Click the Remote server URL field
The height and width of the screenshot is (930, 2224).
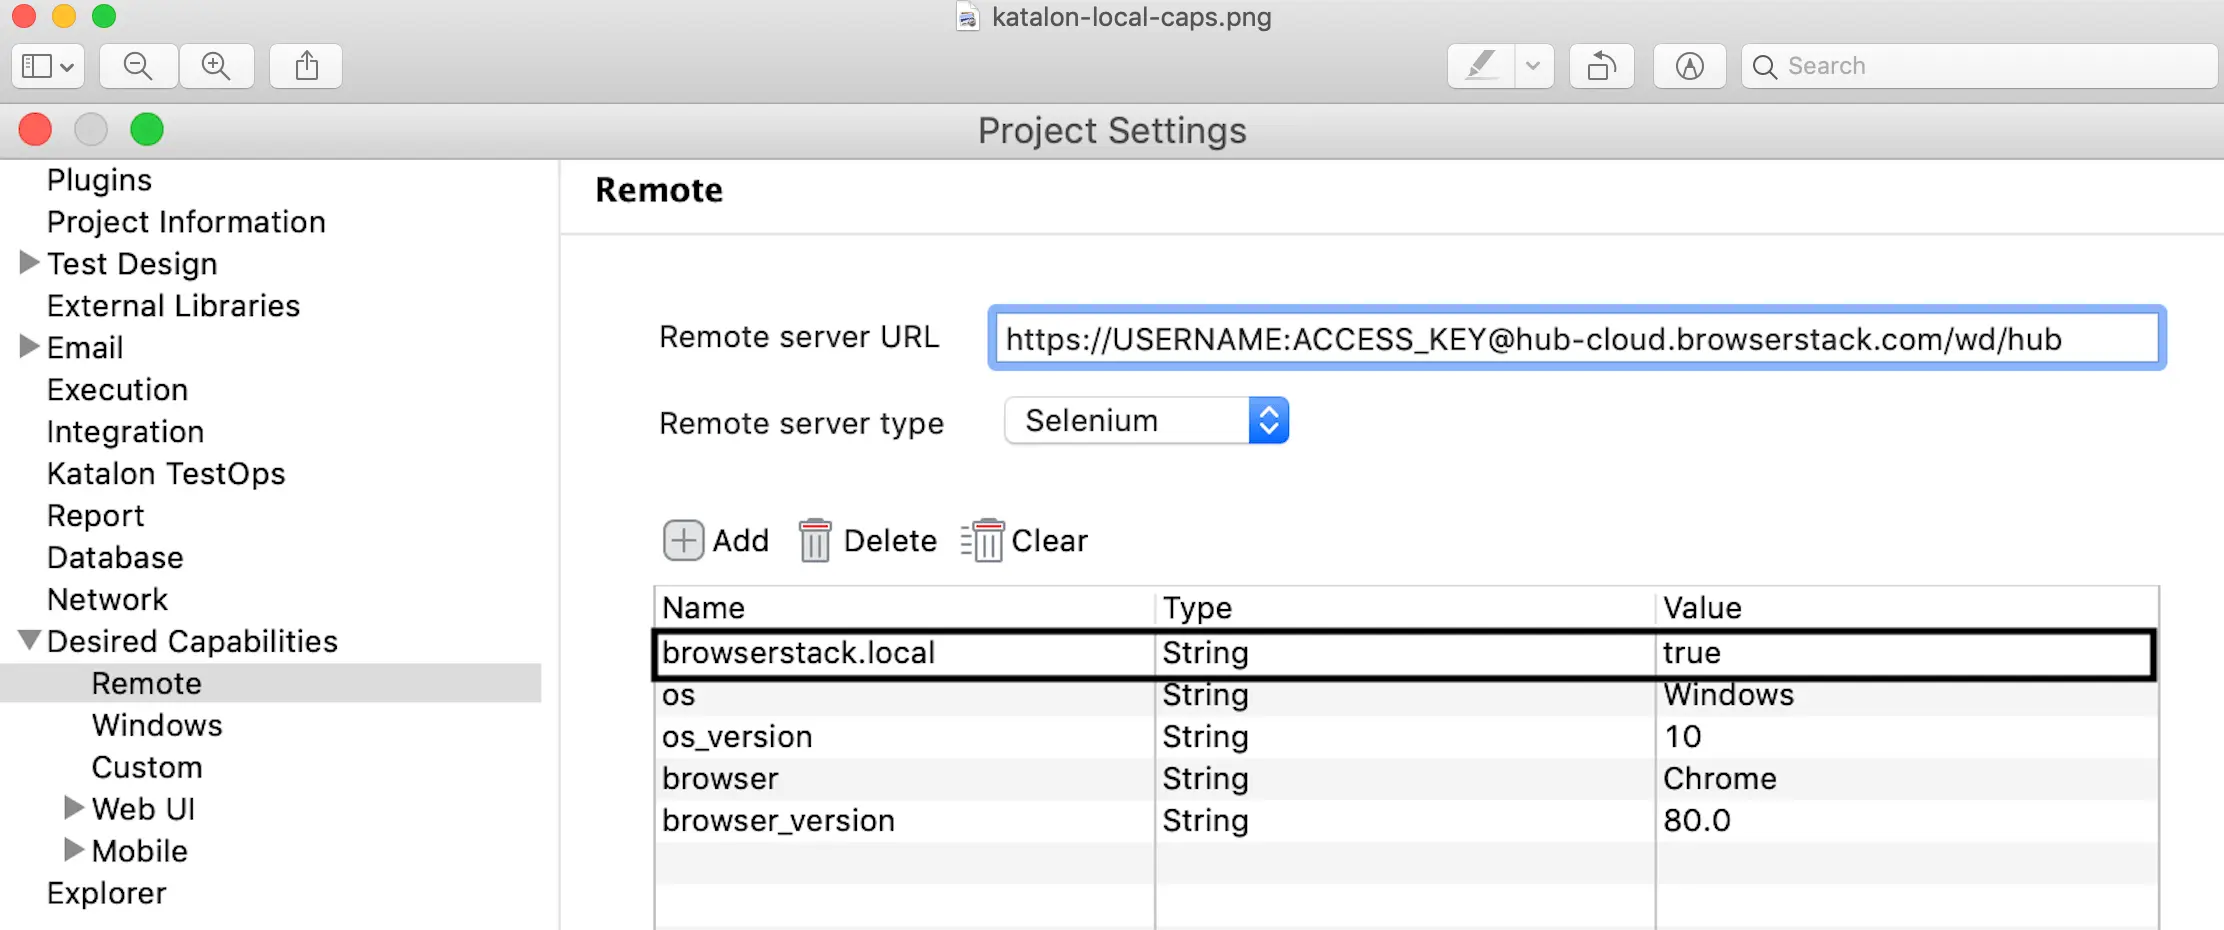coord(1576,339)
